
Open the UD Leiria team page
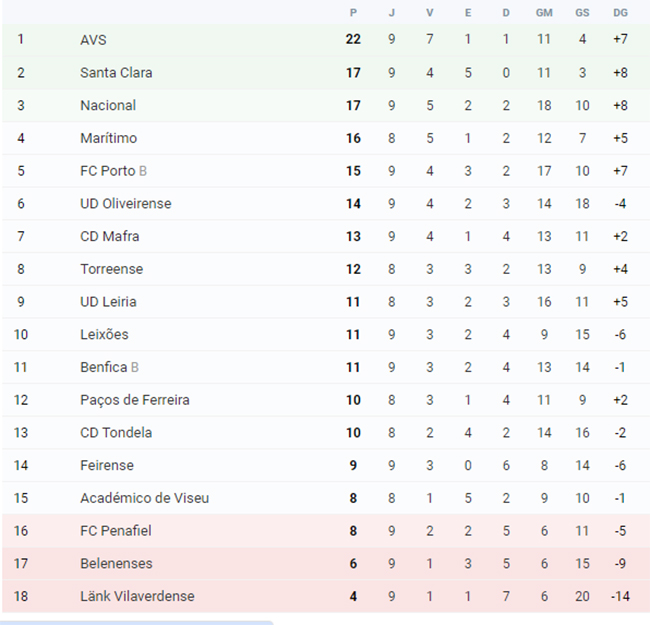pos(108,302)
